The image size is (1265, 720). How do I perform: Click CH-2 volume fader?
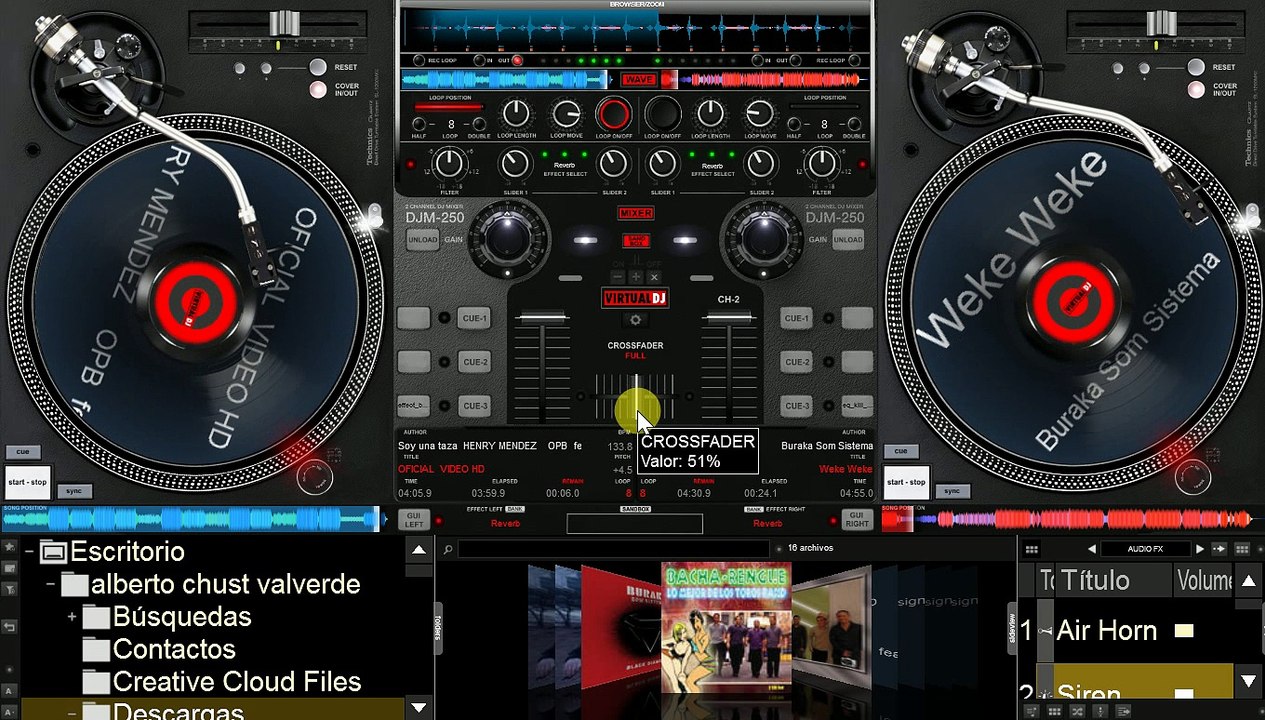[x=729, y=319]
